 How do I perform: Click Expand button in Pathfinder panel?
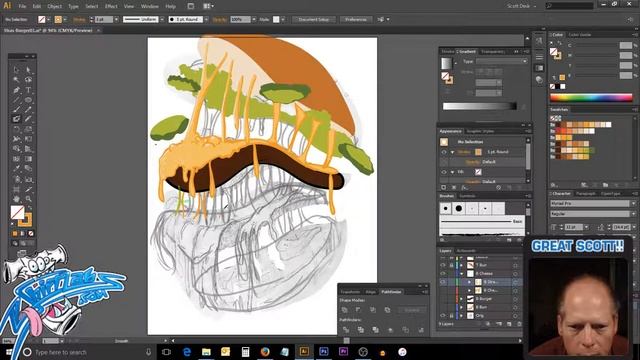click(411, 310)
